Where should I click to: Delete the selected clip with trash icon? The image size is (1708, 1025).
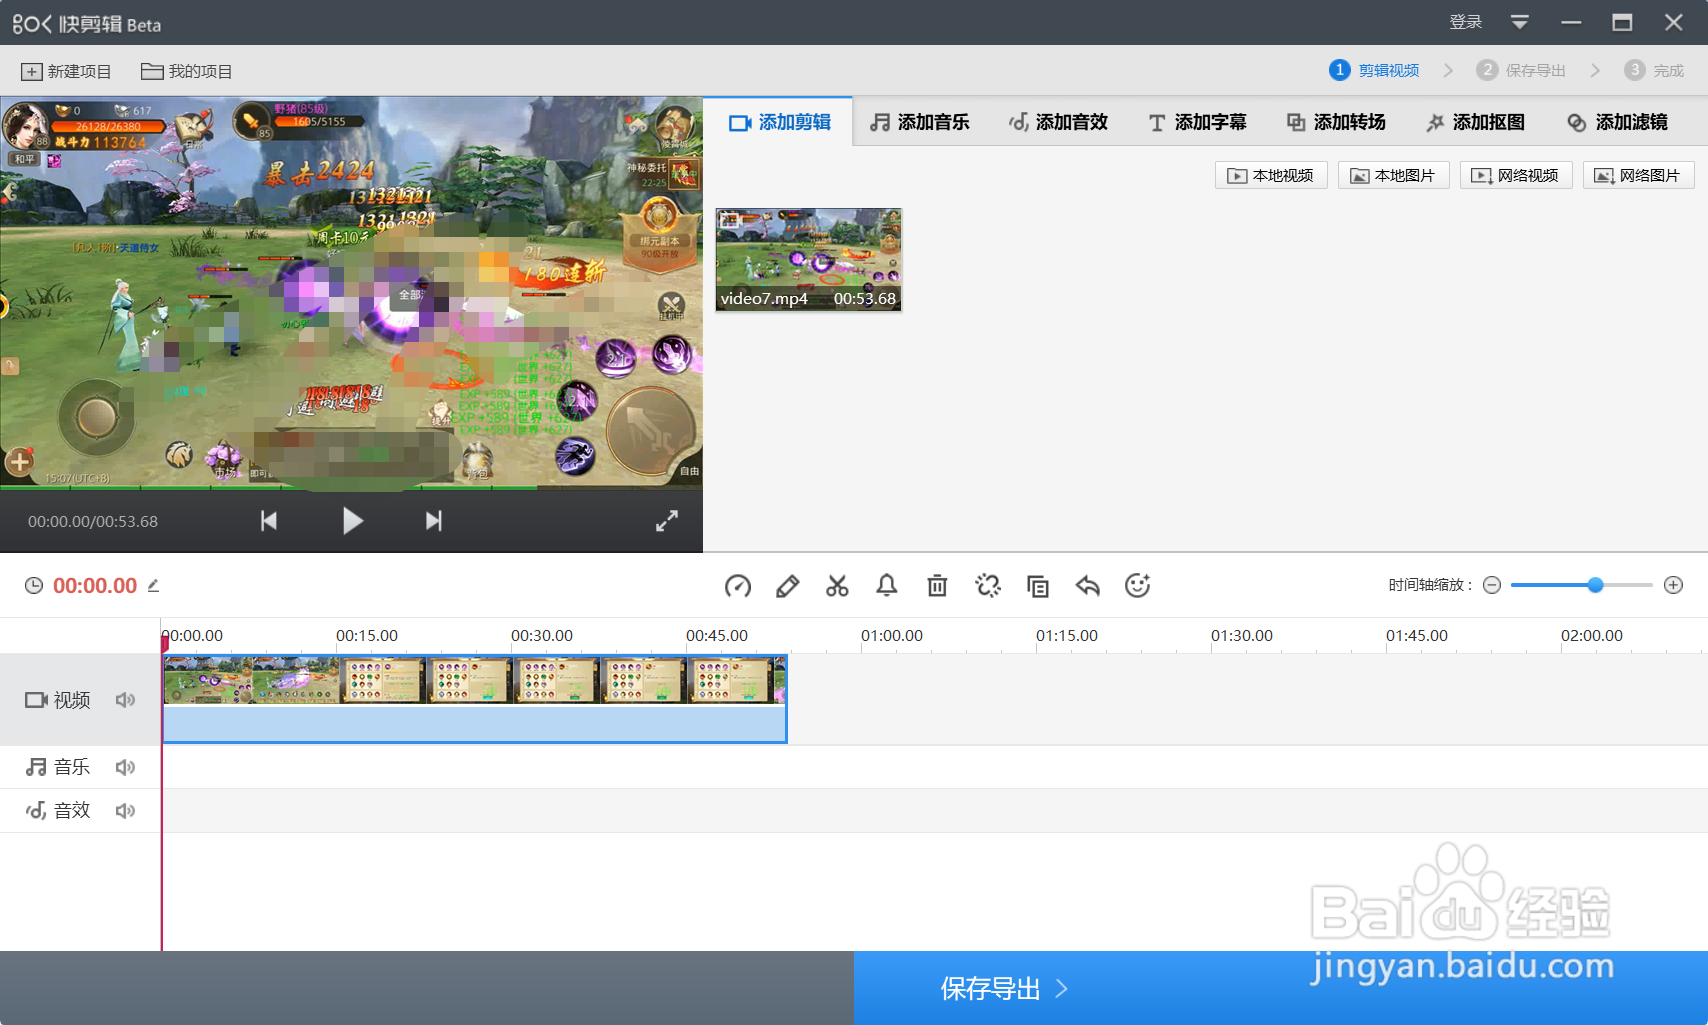click(937, 586)
